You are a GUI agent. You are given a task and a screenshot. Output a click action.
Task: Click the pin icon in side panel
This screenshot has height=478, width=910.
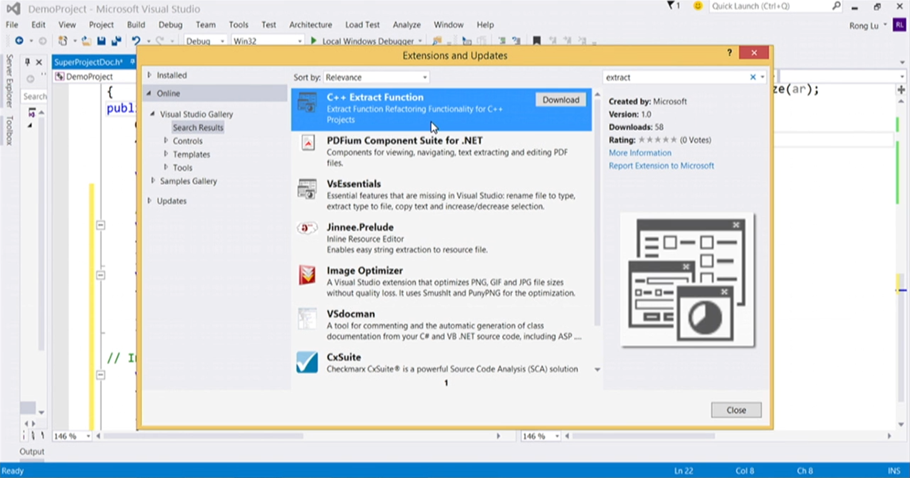pos(27,61)
